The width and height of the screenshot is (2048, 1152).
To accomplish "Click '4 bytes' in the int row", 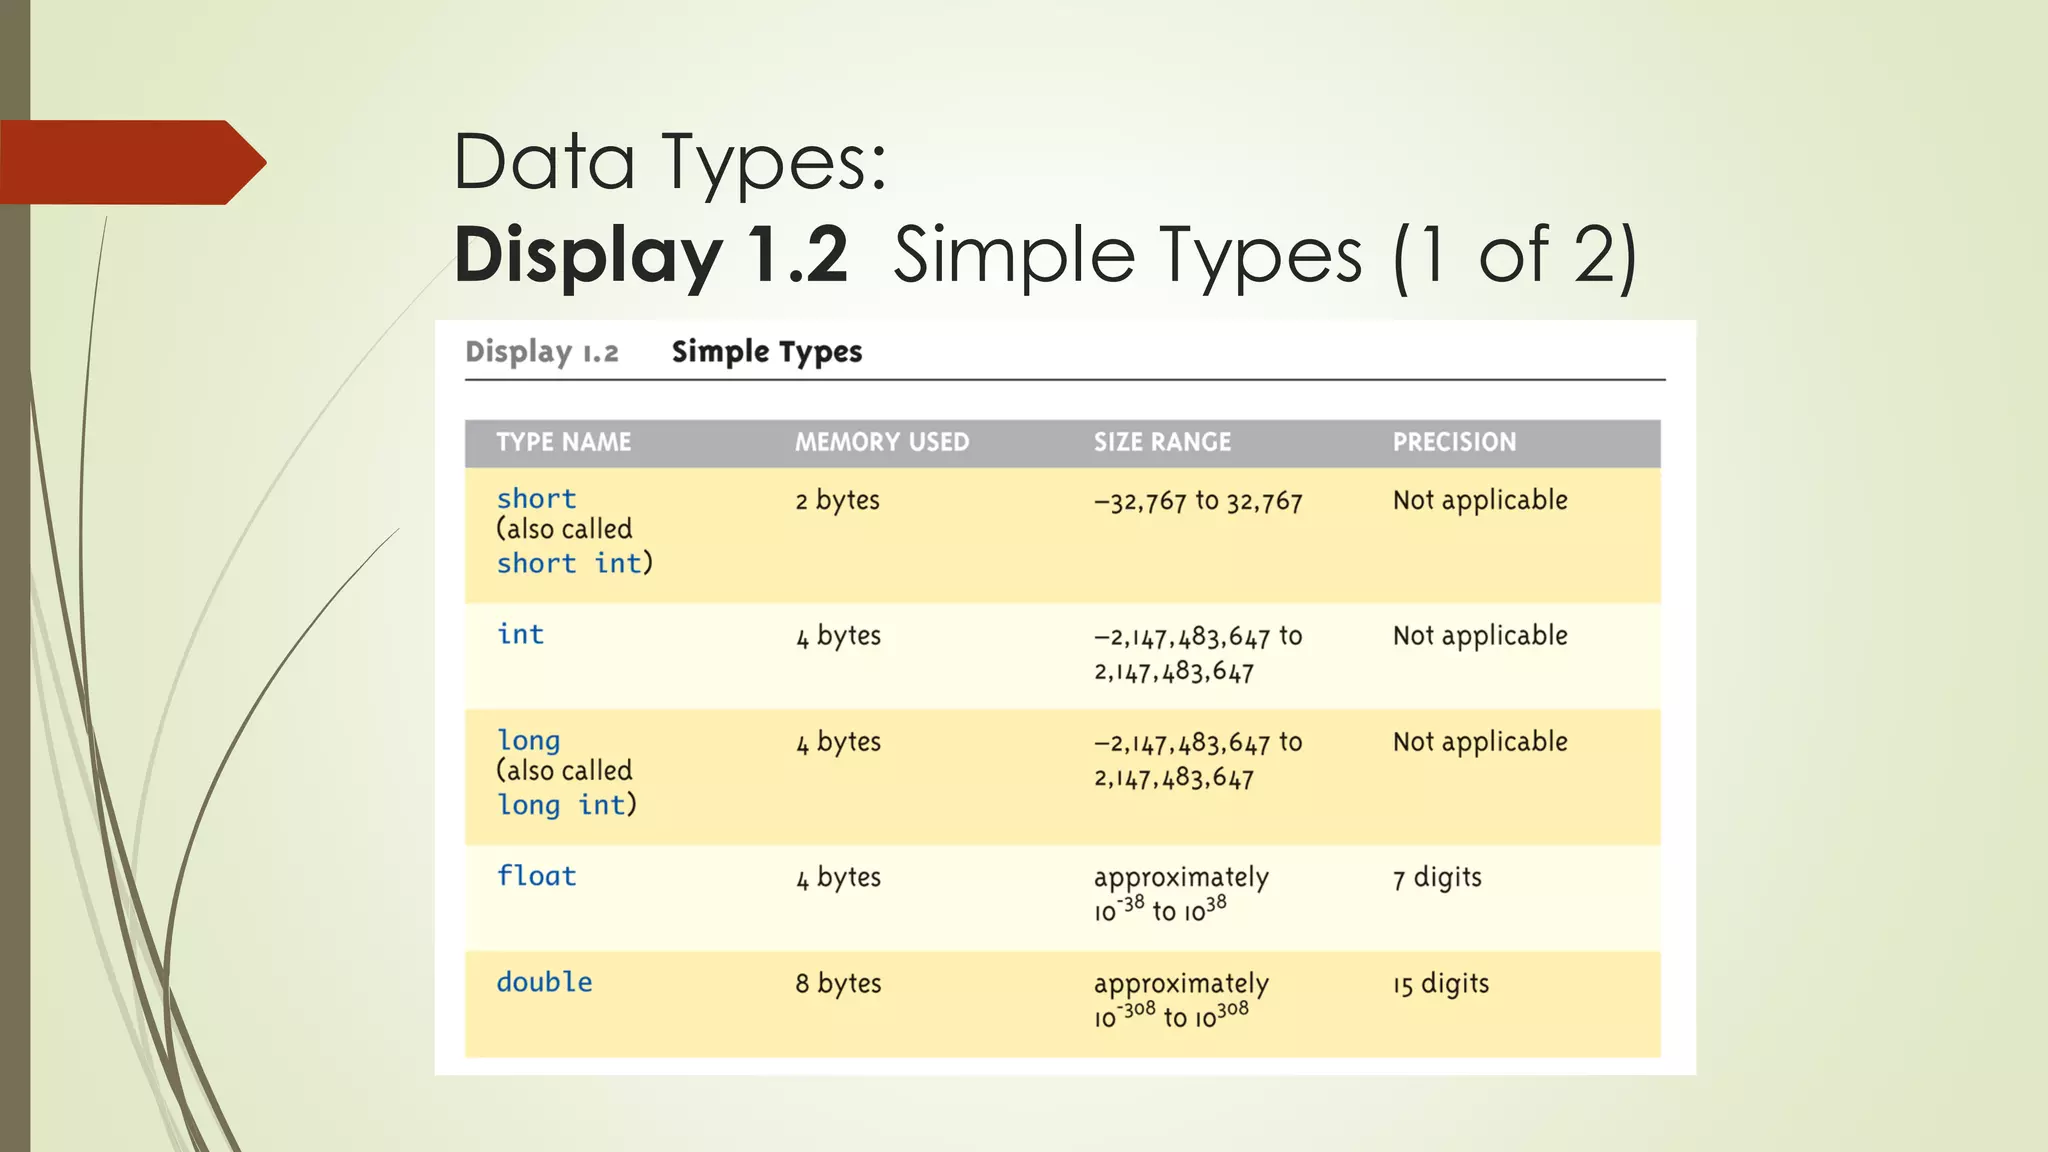I will click(x=838, y=636).
